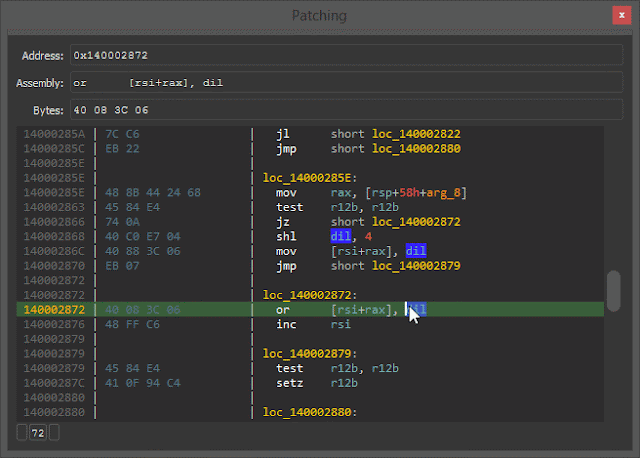This screenshot has height=458, width=640.
Task: Close the Patching dialog
Action: 621,16
